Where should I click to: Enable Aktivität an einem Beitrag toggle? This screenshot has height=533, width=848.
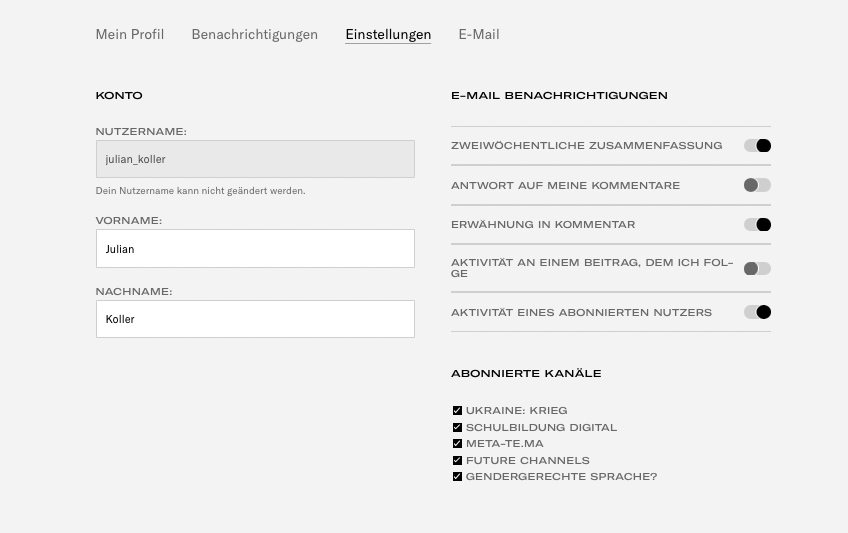click(x=757, y=269)
